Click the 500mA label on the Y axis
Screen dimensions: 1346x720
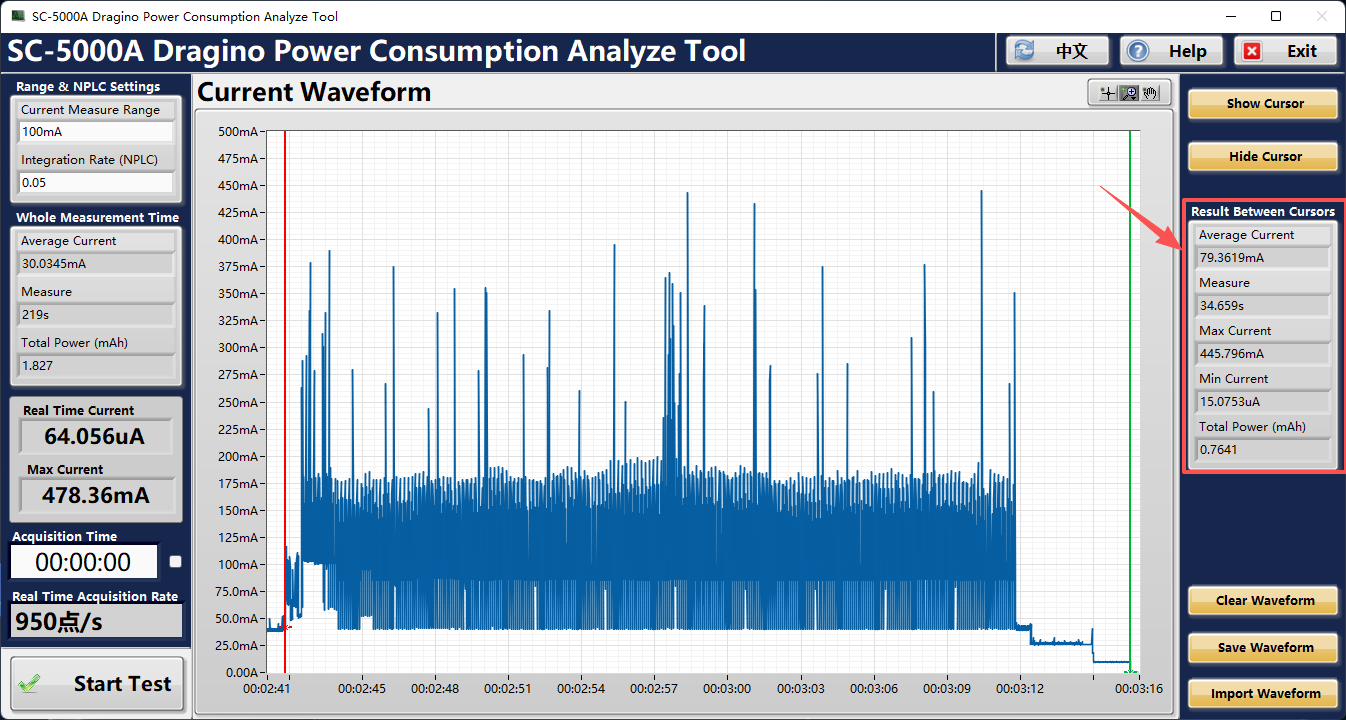click(239, 132)
